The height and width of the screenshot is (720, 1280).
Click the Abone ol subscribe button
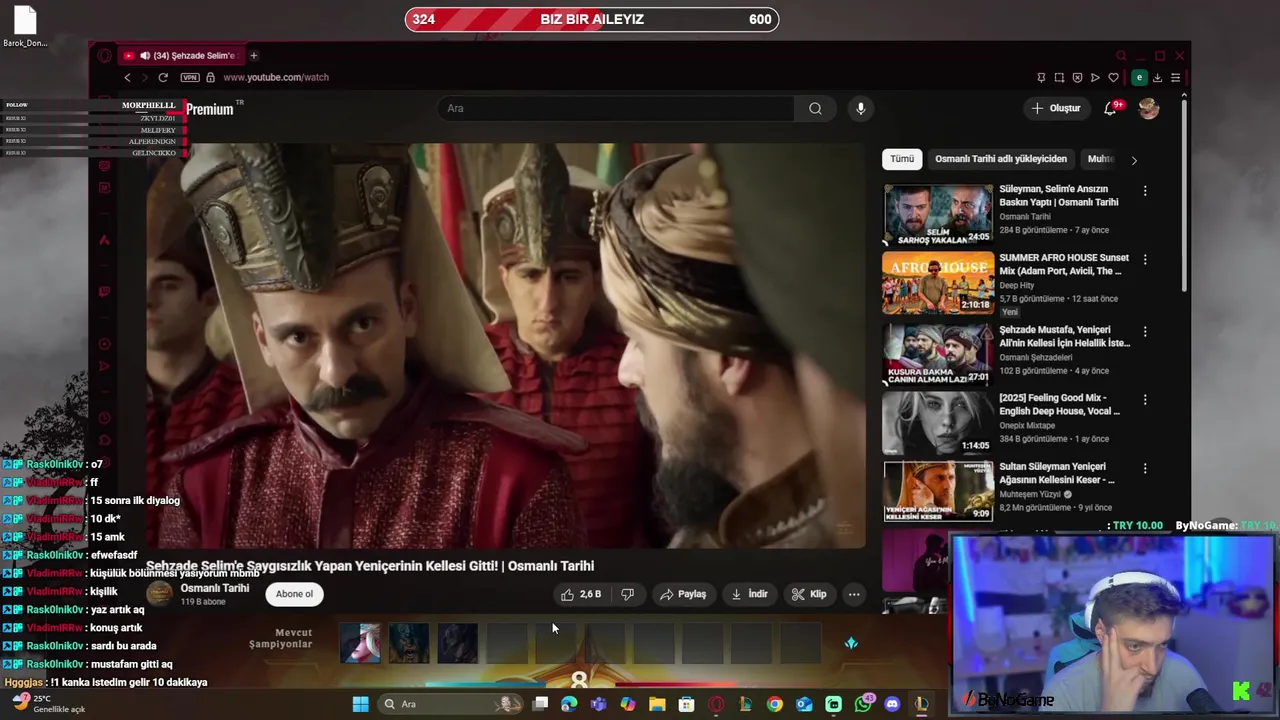tap(294, 594)
